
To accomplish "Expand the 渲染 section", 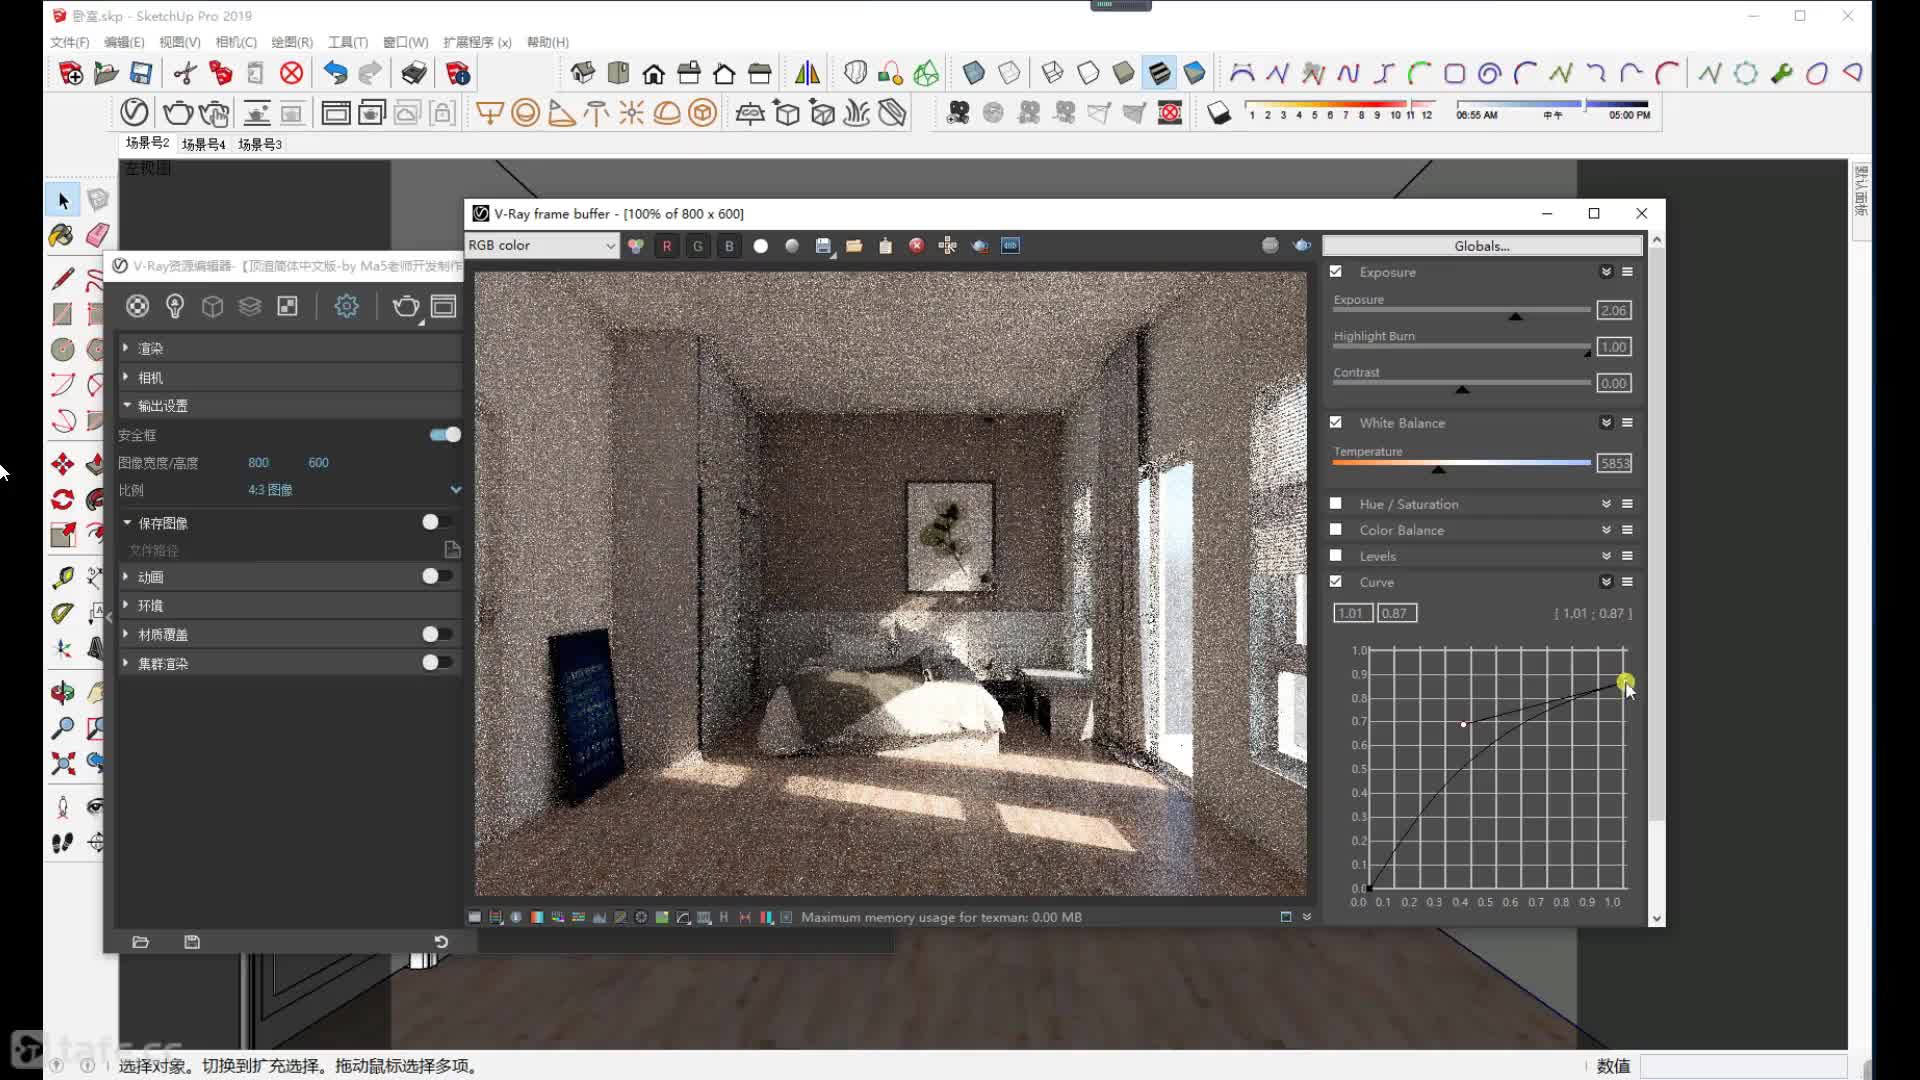I will coord(290,348).
